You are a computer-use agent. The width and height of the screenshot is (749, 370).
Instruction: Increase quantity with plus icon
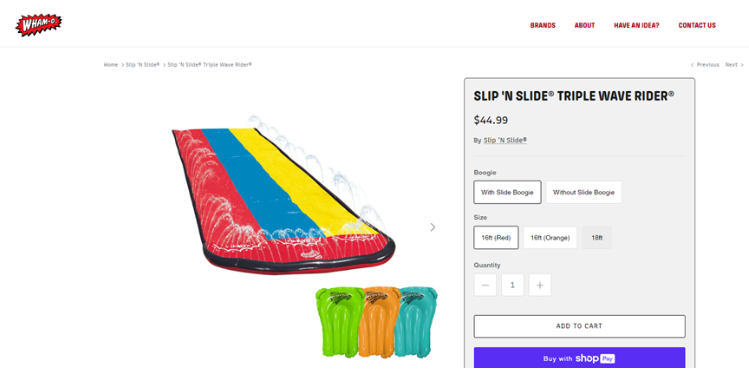click(540, 285)
